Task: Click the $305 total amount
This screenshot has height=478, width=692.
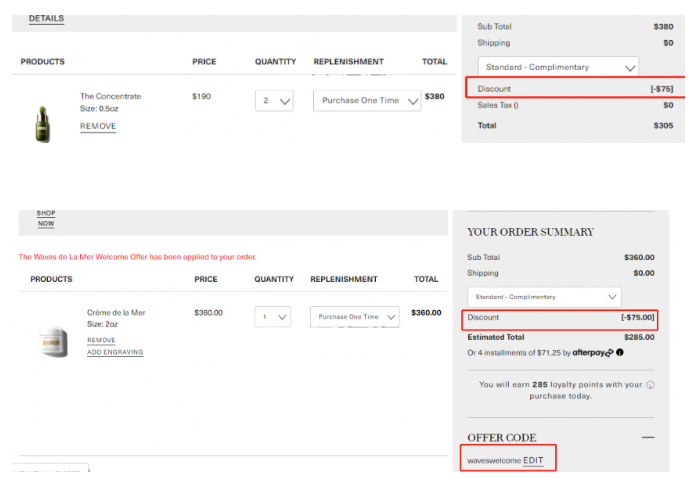Action: pos(663,126)
